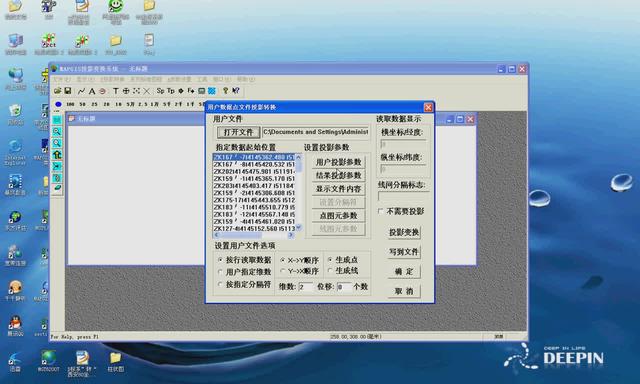The image size is (640, 384).
Task: Click the blue circle on the scale bar
Action: click(x=58, y=104)
